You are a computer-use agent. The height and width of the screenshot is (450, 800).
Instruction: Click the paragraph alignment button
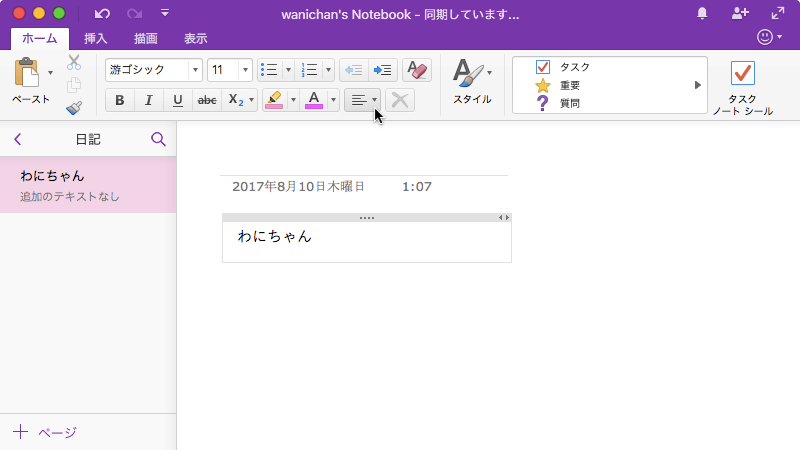tap(359, 100)
